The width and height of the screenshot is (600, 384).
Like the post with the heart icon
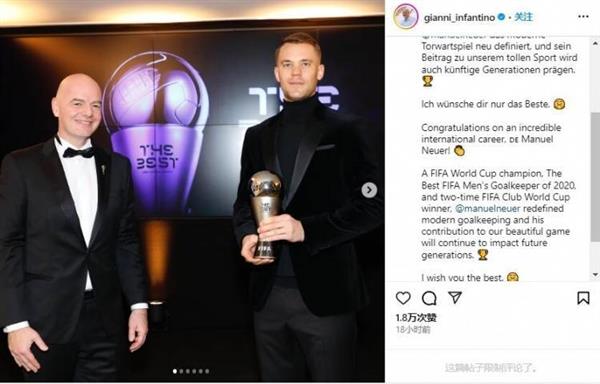click(403, 298)
